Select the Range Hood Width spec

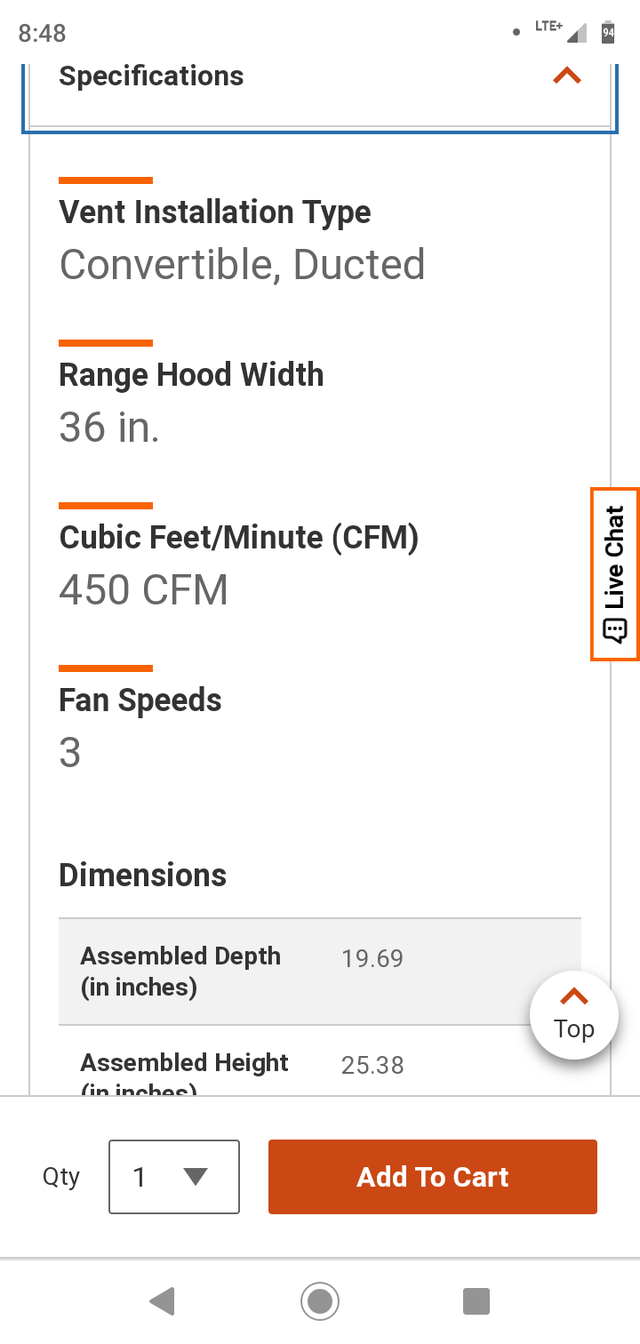pyautogui.click(x=191, y=375)
